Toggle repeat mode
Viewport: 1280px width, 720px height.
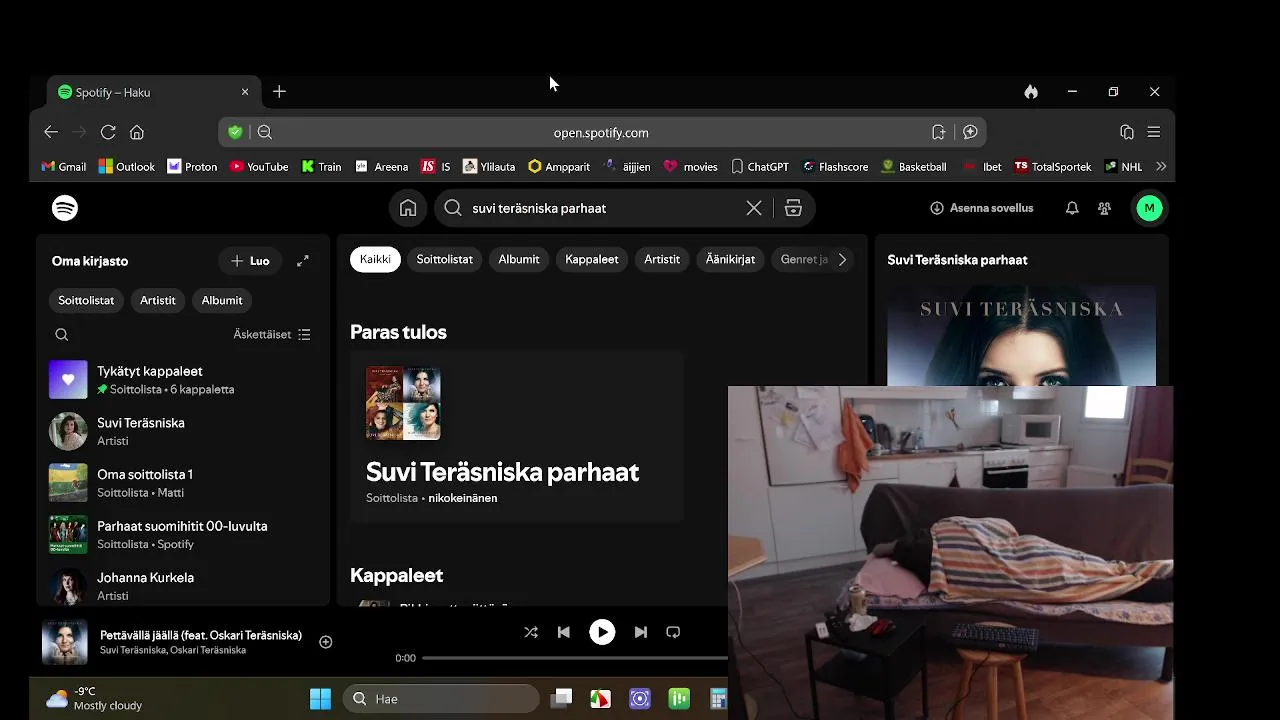[673, 632]
